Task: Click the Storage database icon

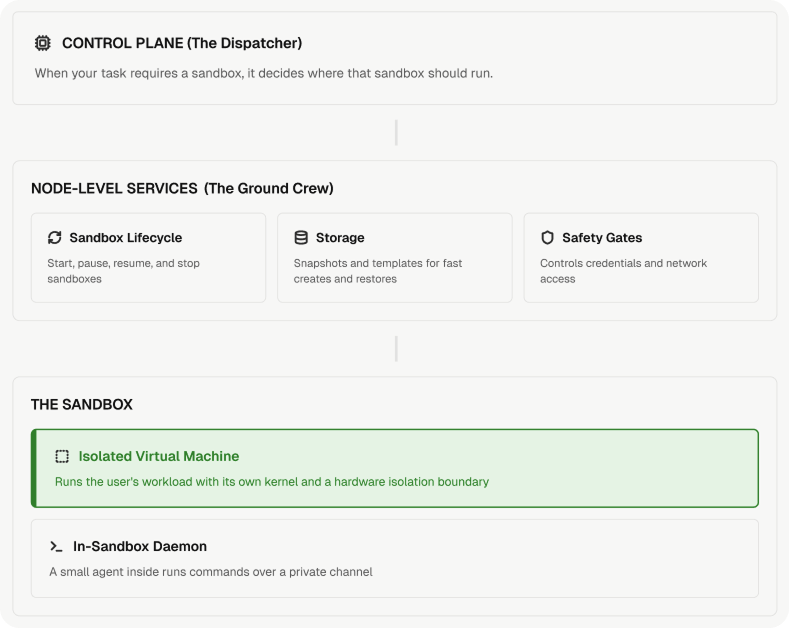Action: (301, 238)
